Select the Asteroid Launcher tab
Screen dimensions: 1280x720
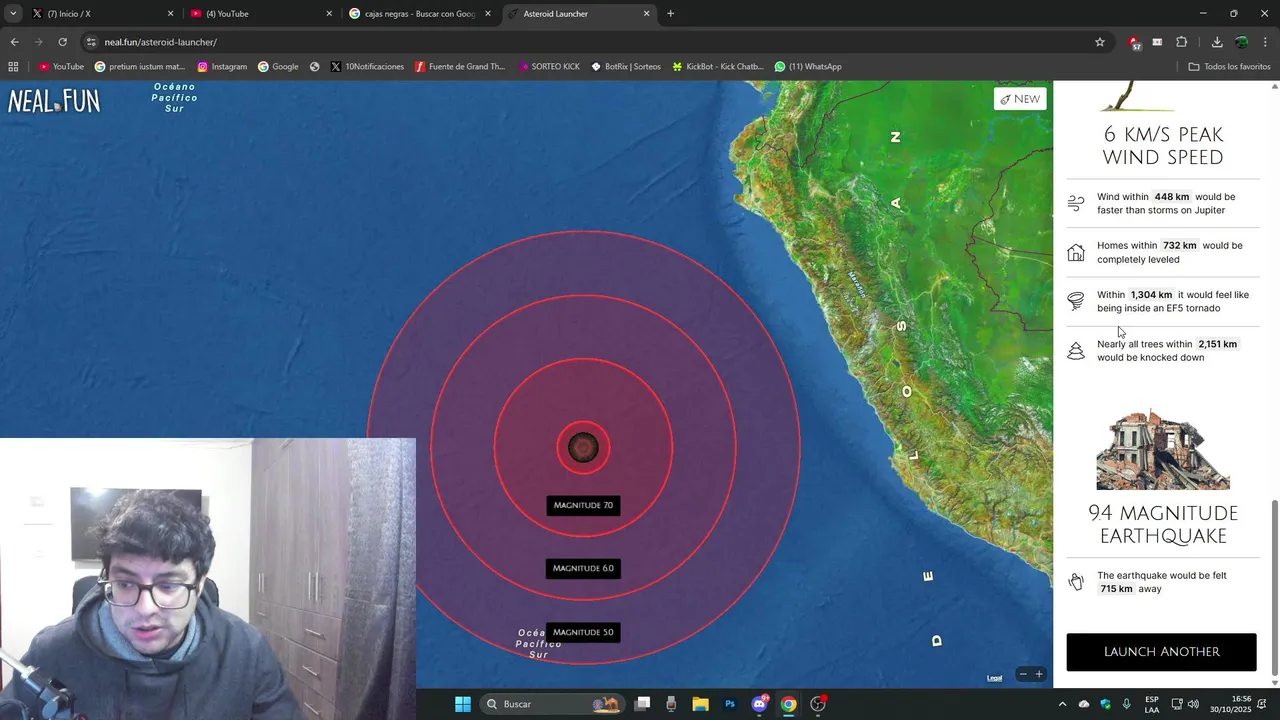pyautogui.click(x=578, y=14)
